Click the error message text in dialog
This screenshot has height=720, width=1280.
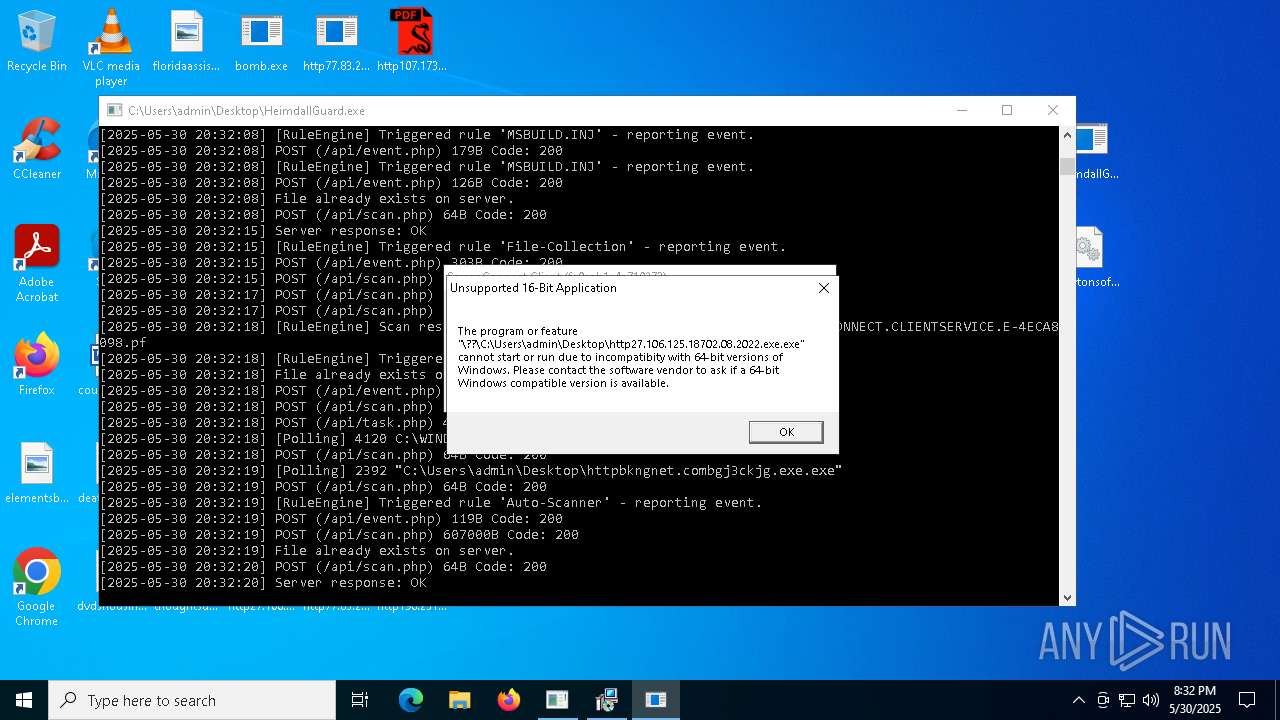[631, 357]
